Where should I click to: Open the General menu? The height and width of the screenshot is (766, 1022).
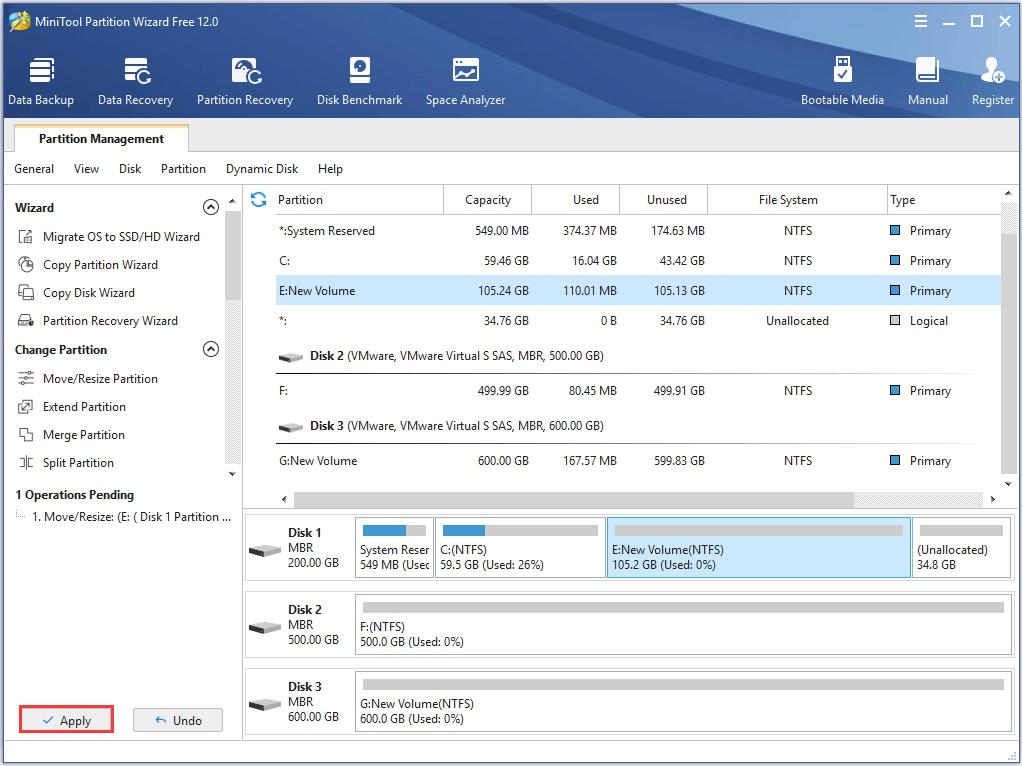point(34,169)
